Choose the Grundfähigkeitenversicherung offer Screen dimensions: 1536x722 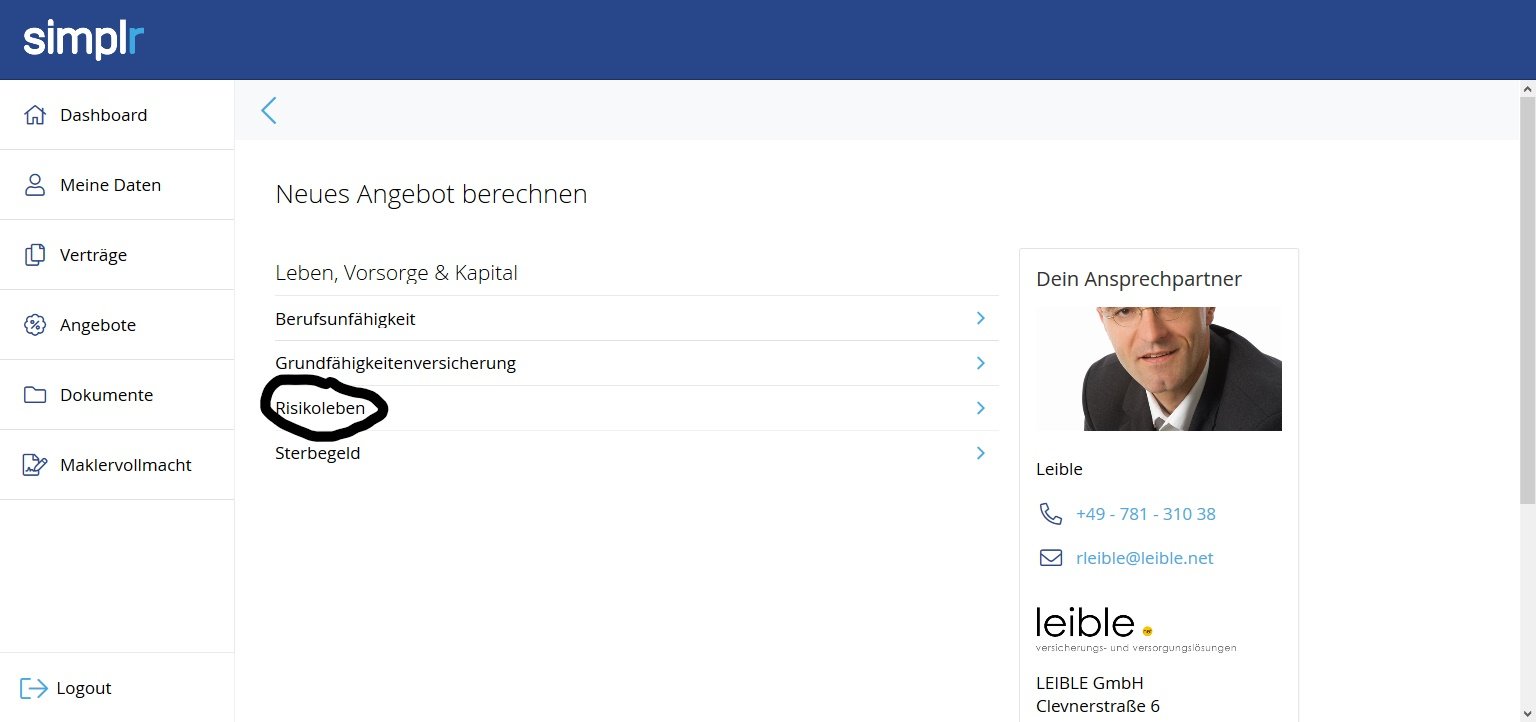637,363
